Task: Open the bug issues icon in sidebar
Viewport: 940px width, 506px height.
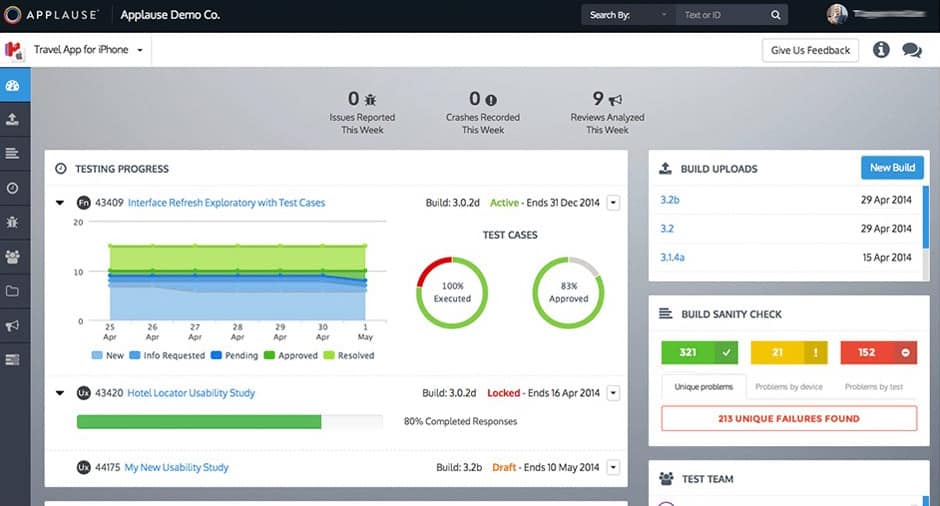Action: (x=13, y=222)
